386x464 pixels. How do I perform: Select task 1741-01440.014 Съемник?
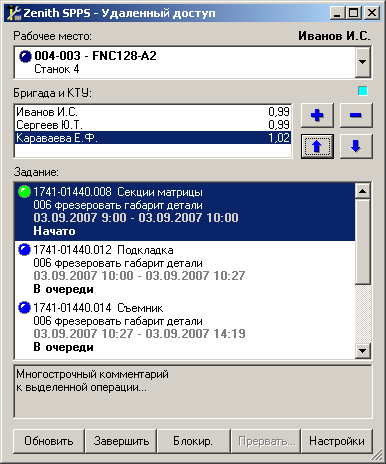pyautogui.click(x=185, y=328)
